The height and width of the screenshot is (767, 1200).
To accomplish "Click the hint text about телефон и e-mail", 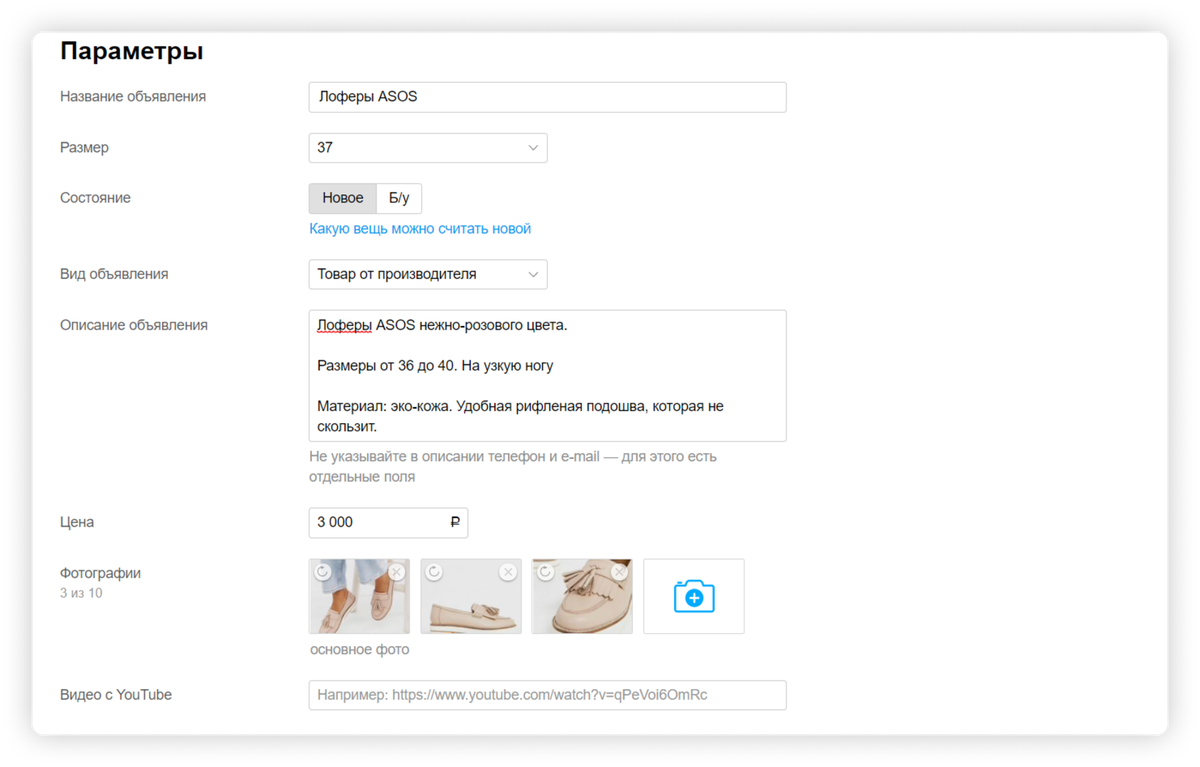I will (513, 467).
